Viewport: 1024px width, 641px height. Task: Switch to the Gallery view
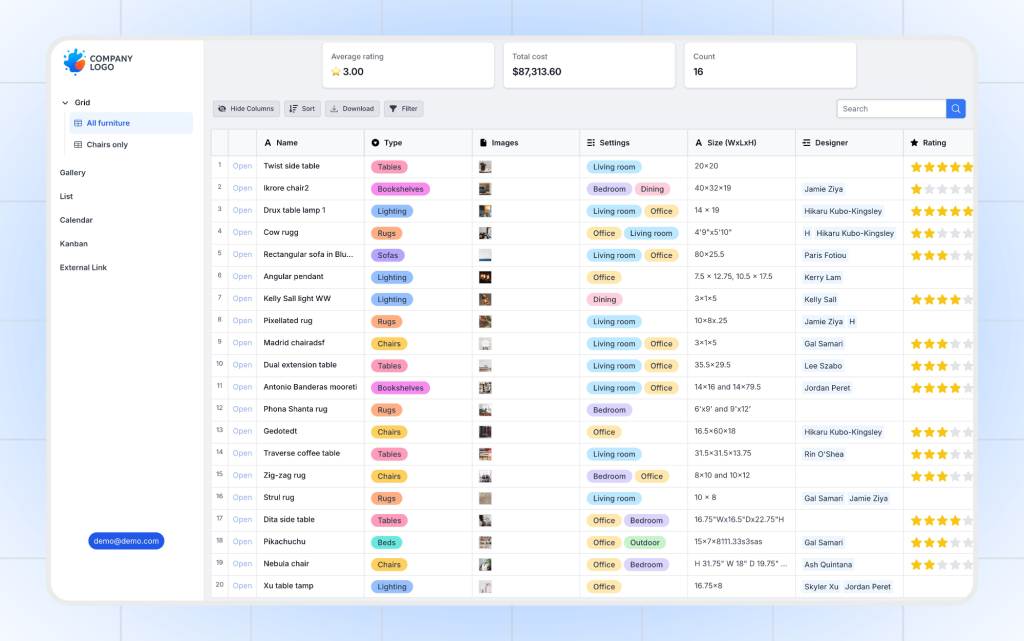[72, 172]
